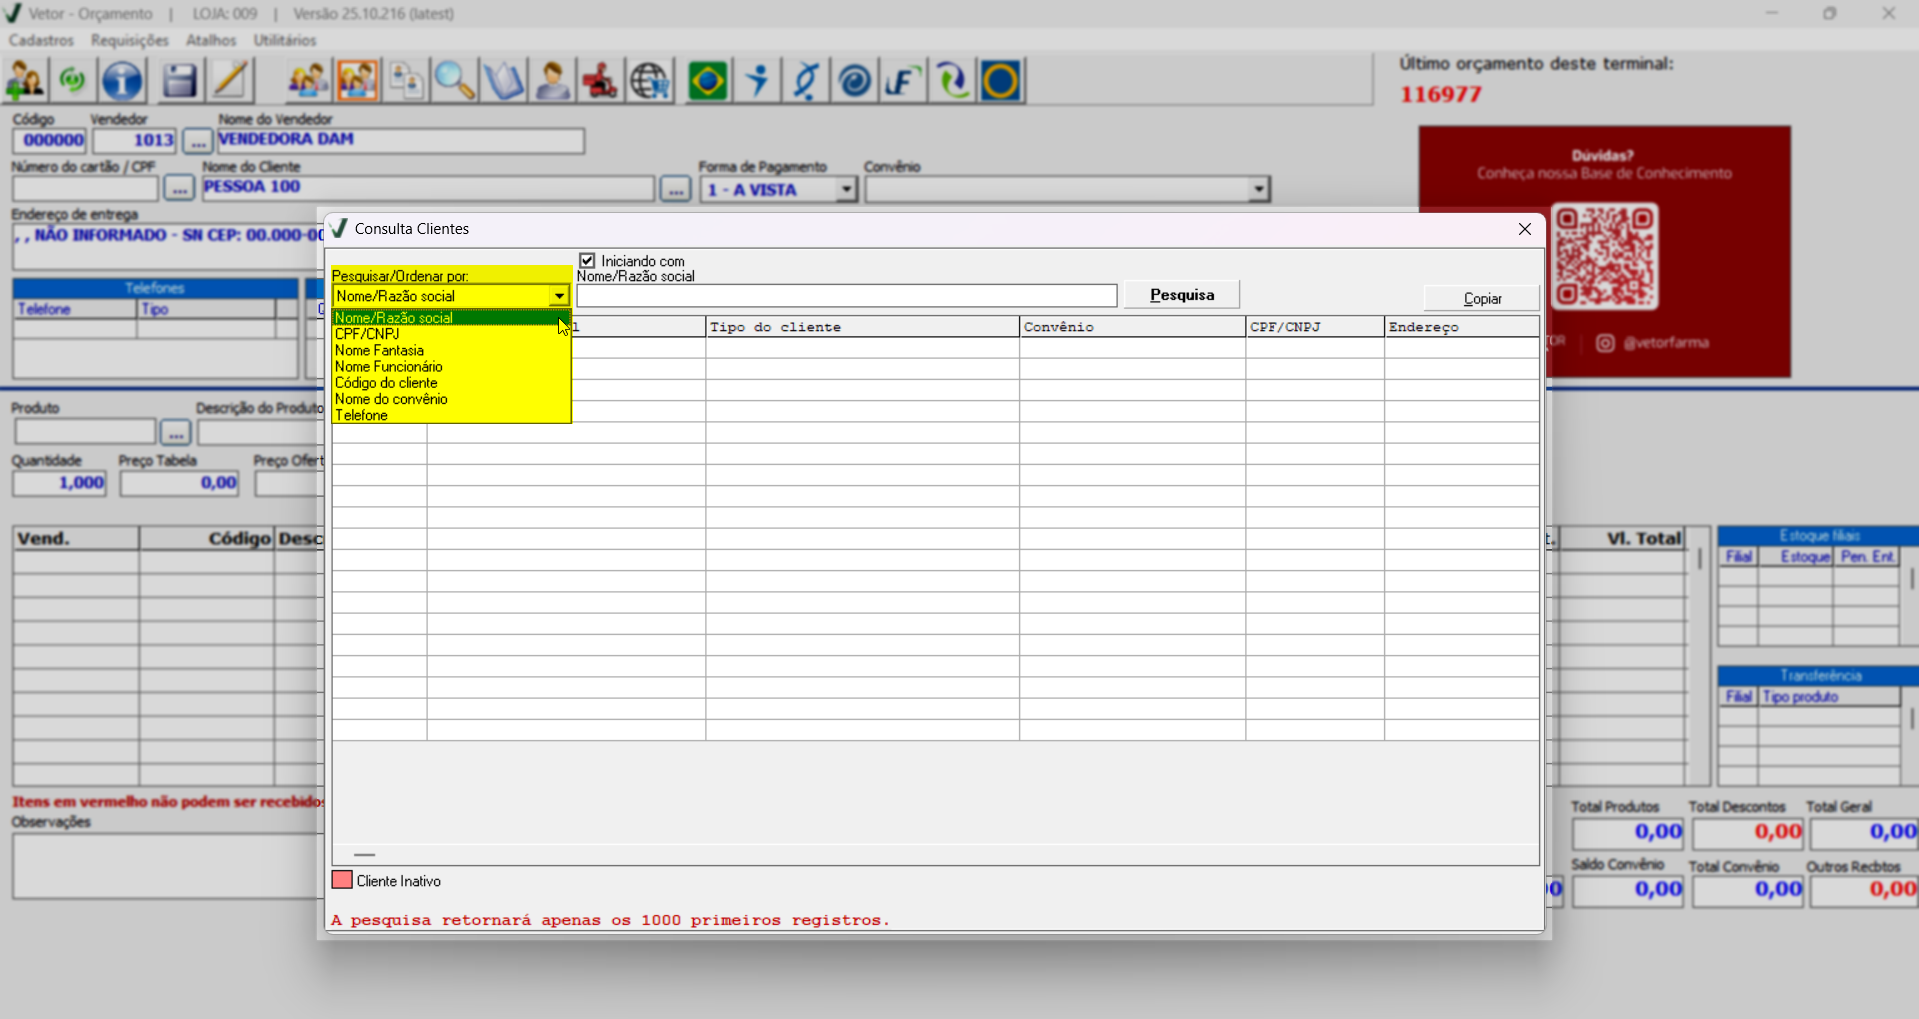Click the red Cliente Inativo color swatch
This screenshot has height=1019, width=1919.
pos(342,880)
